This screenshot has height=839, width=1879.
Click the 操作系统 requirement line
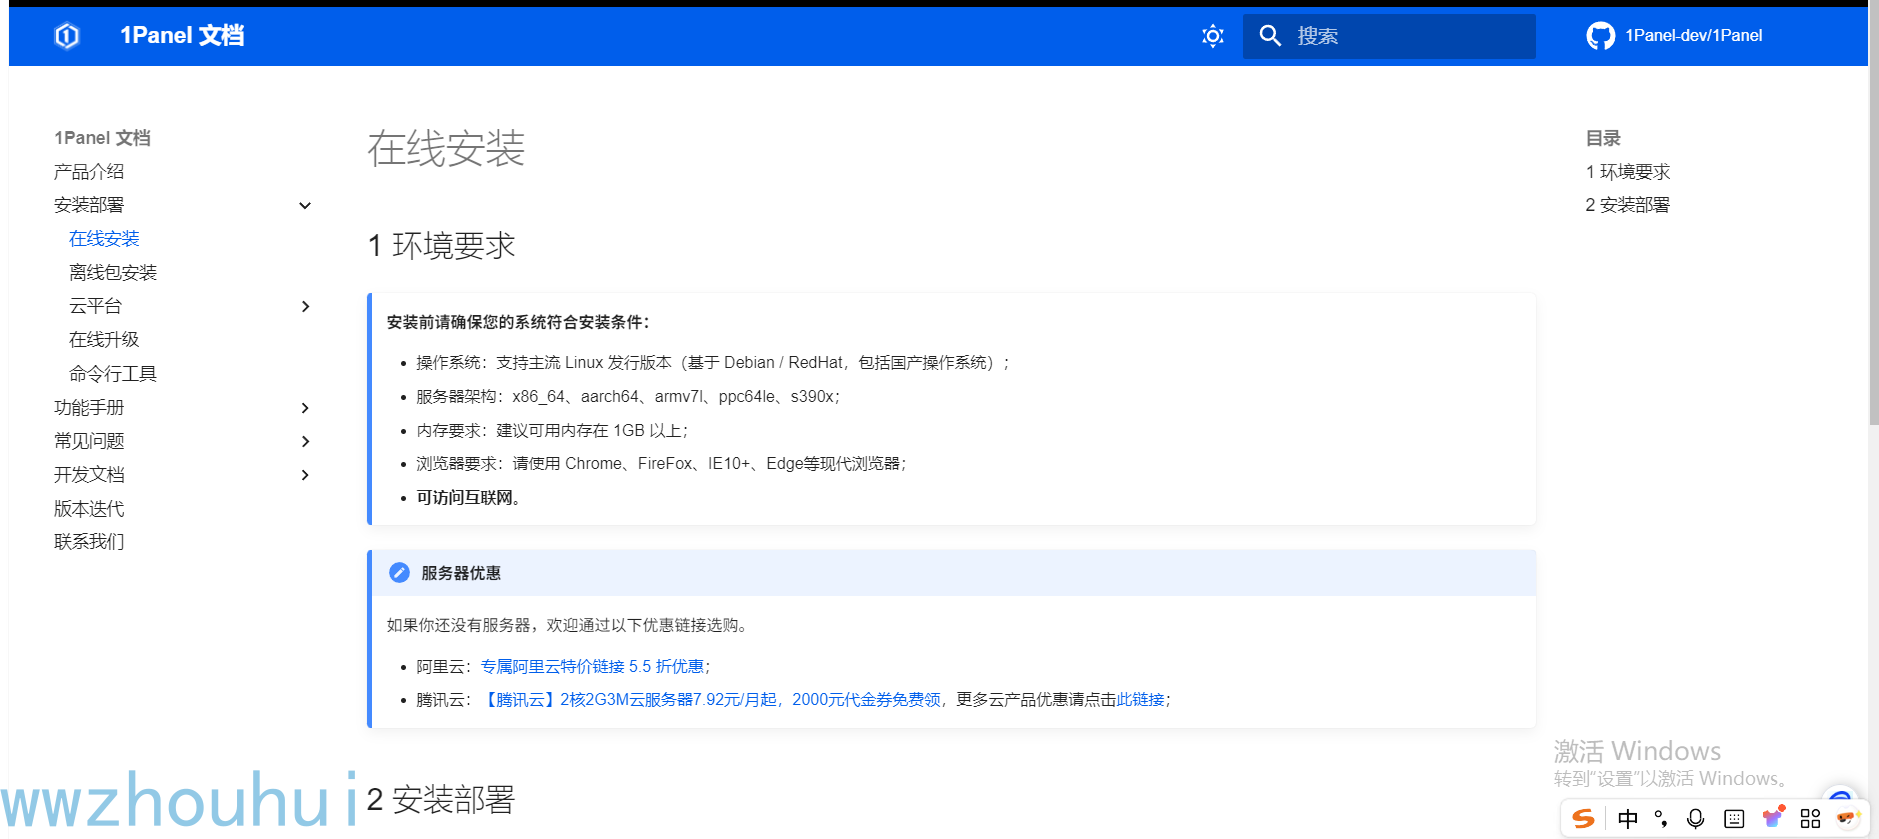(x=713, y=363)
